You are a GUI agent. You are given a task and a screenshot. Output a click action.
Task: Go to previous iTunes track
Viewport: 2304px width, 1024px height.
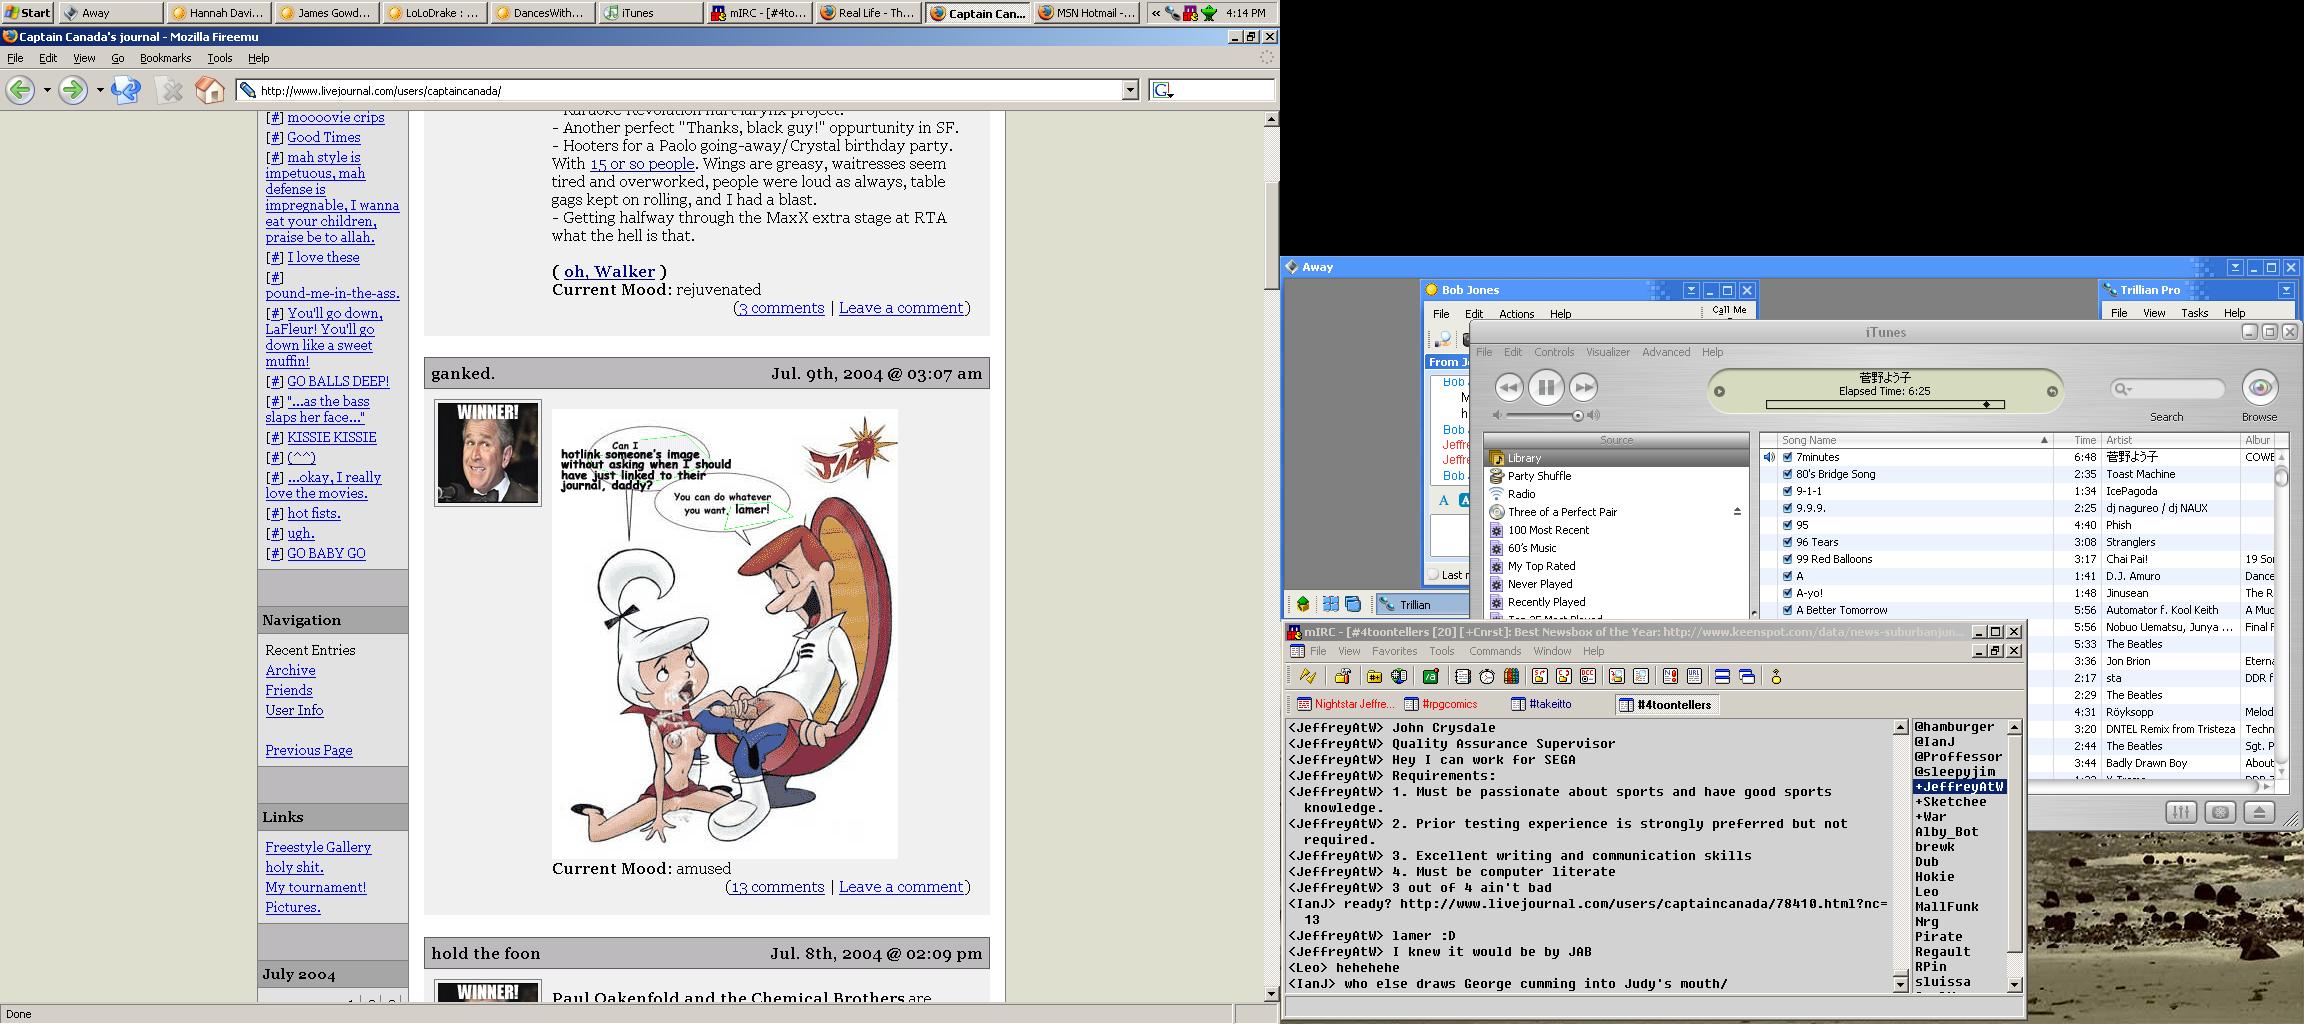1509,387
